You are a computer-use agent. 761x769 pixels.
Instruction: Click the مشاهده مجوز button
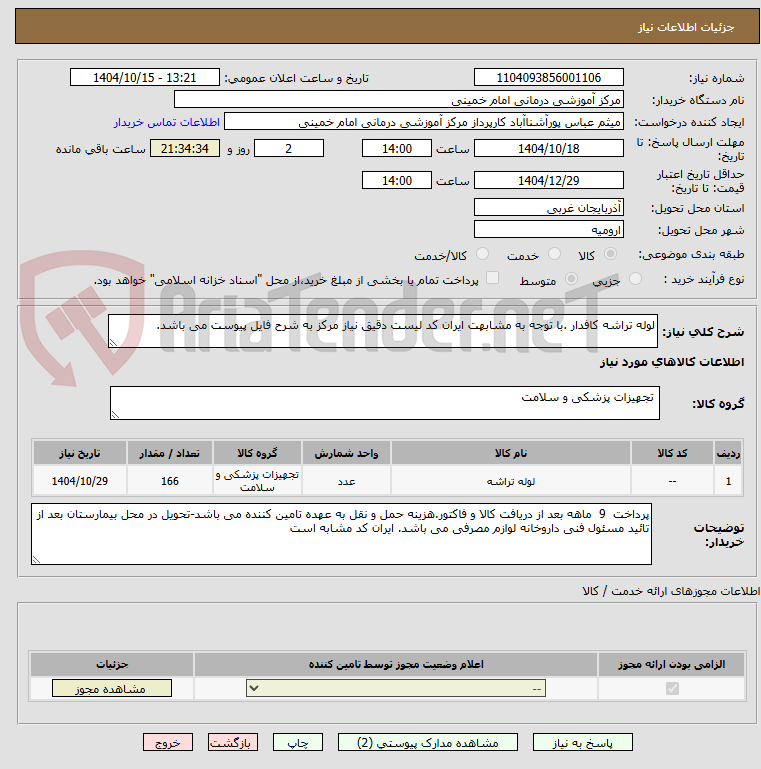tap(112, 689)
